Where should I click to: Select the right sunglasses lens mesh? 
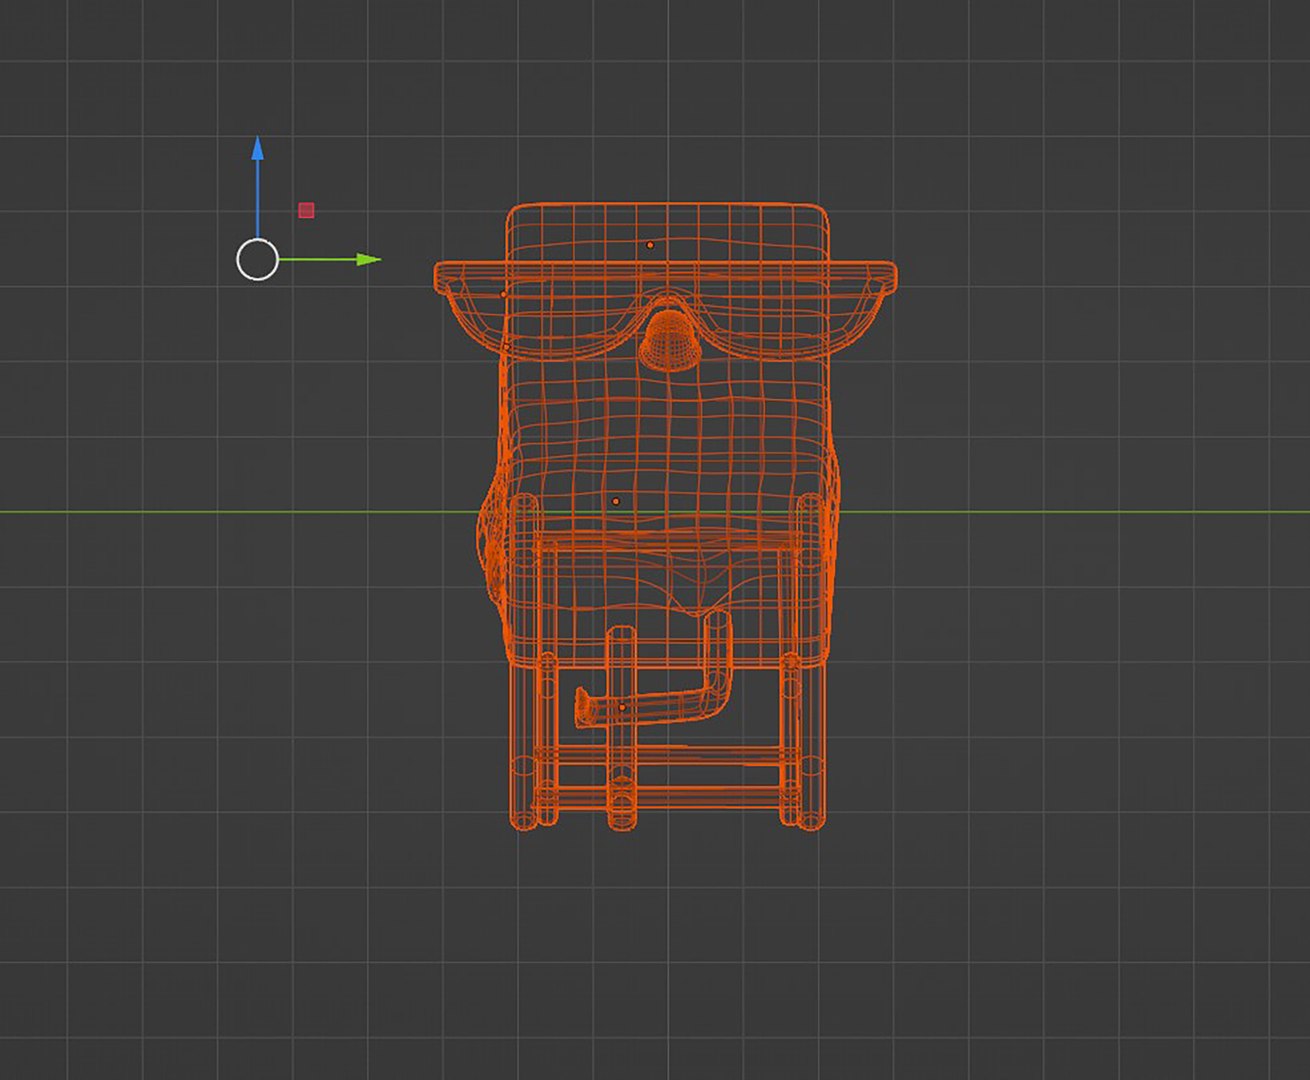click(790, 315)
